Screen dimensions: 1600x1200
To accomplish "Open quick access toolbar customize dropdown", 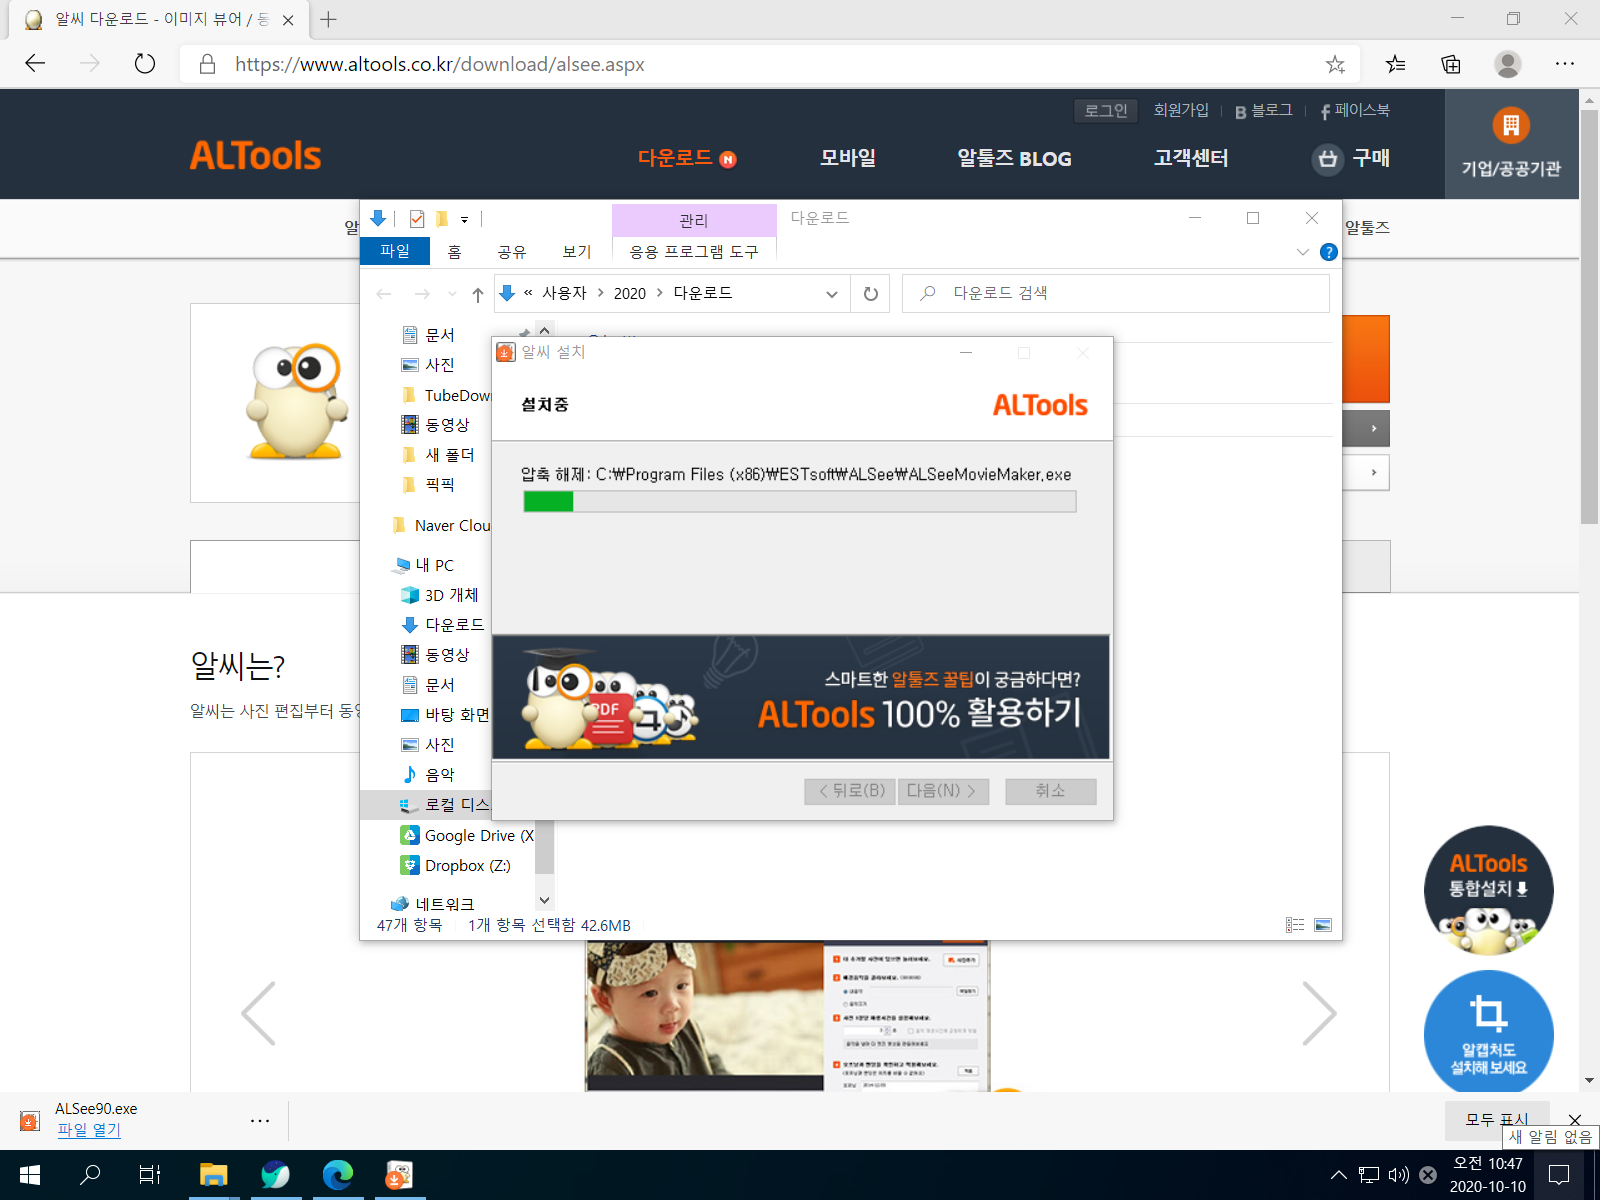I will pyautogui.click(x=464, y=219).
